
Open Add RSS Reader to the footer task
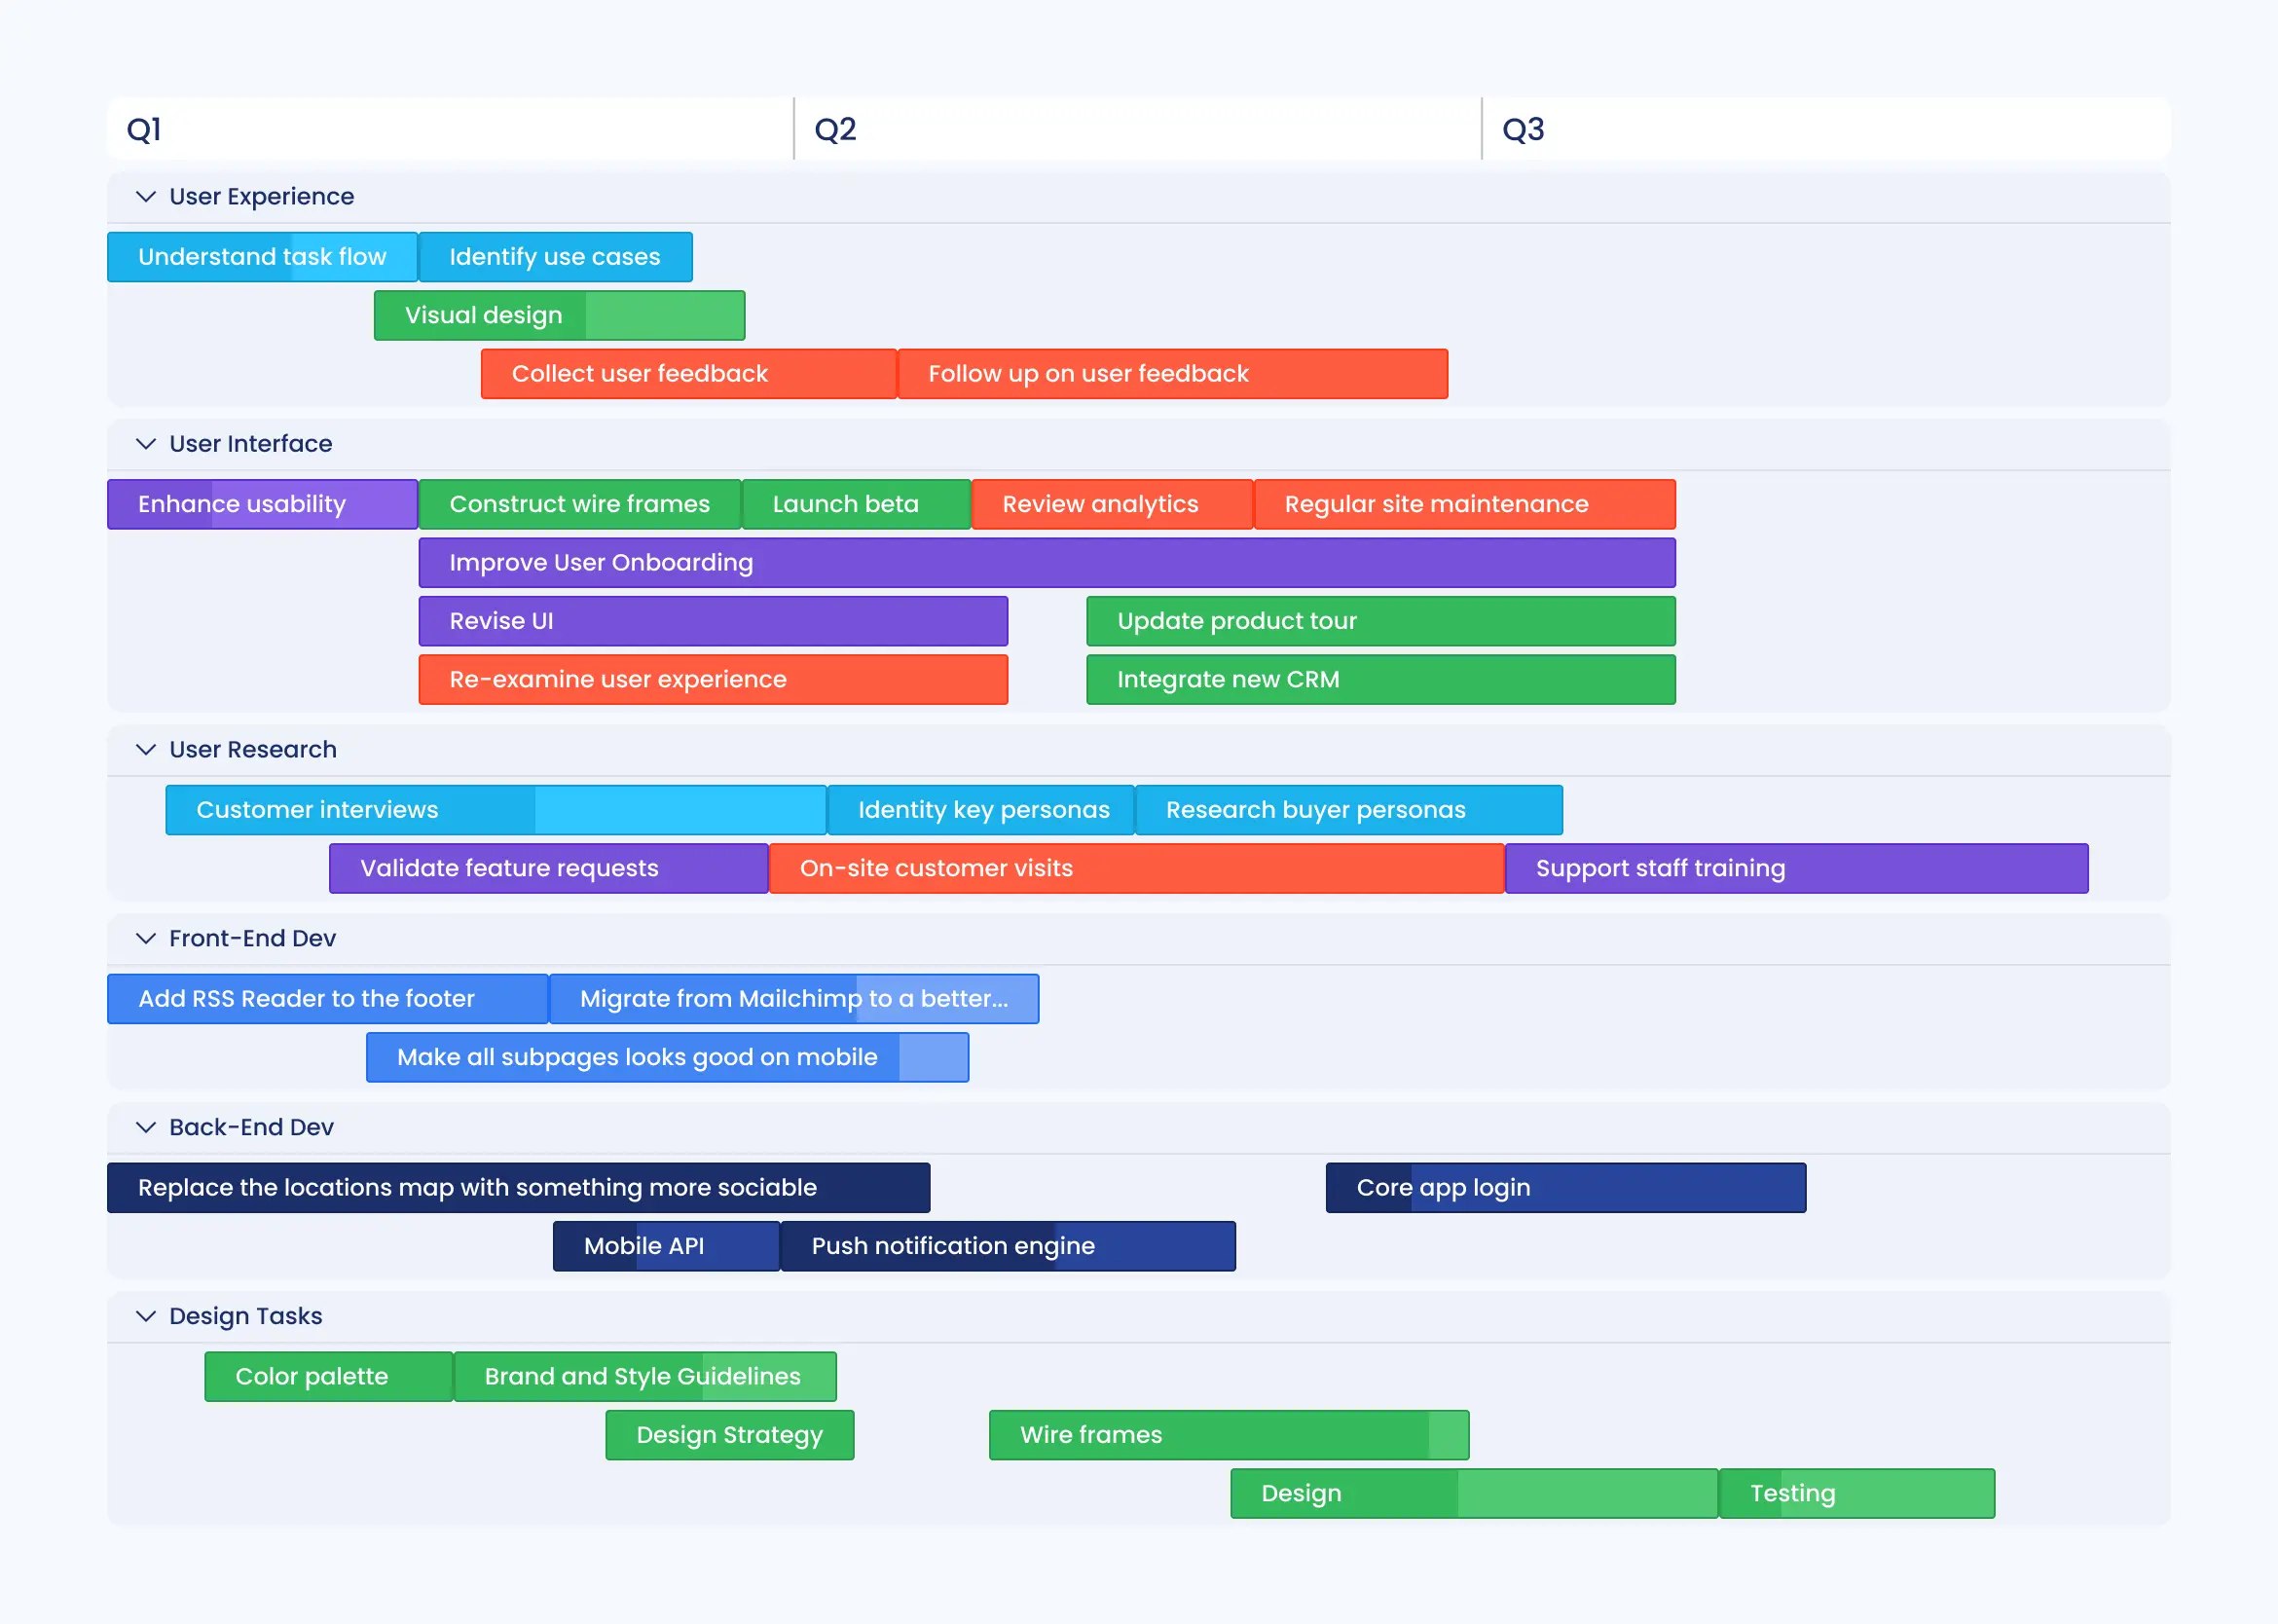coord(328,999)
